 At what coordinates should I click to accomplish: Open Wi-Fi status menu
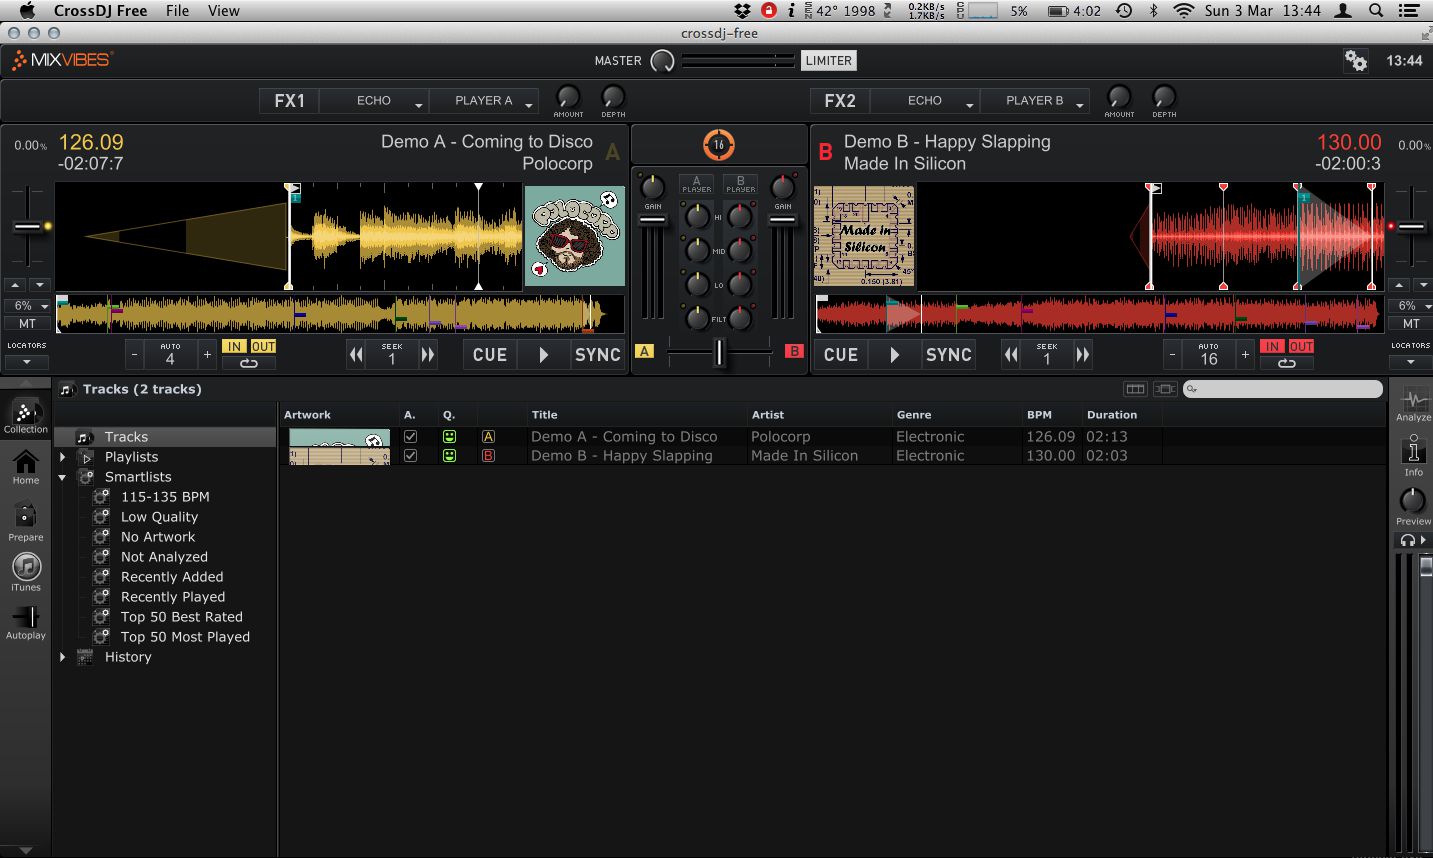pyautogui.click(x=1184, y=11)
